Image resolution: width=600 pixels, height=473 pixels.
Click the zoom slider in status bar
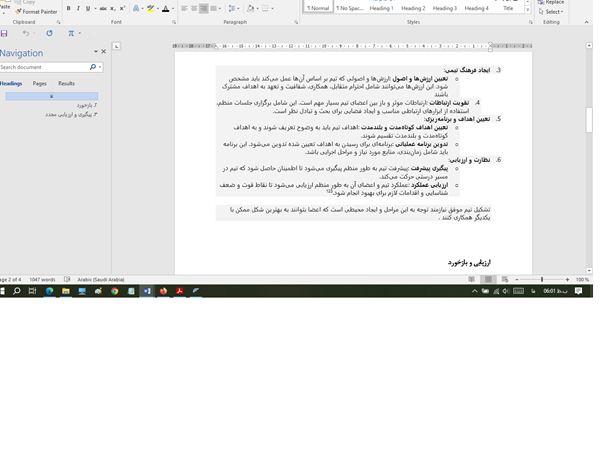pyautogui.click(x=541, y=280)
